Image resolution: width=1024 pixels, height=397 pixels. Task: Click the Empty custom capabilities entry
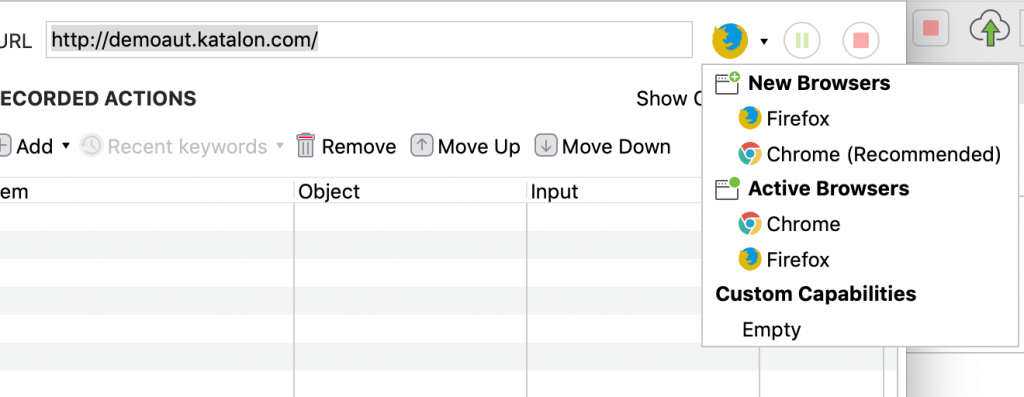pyautogui.click(x=771, y=330)
